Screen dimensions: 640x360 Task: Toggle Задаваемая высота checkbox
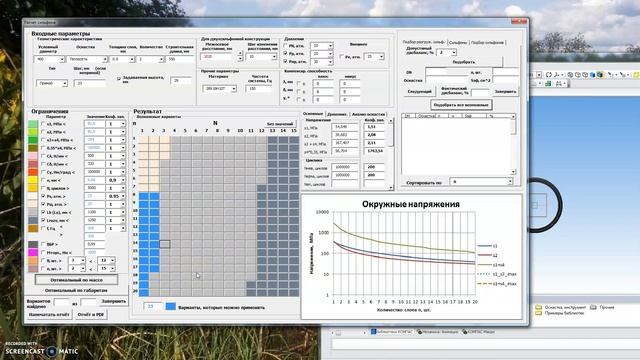(119, 78)
